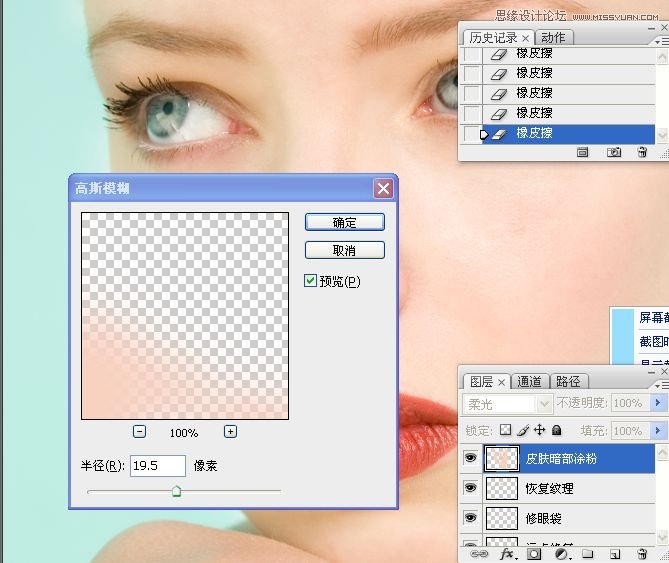The image size is (669, 563).
Task: Minimize the Layers panel
Action: [x=651, y=372]
